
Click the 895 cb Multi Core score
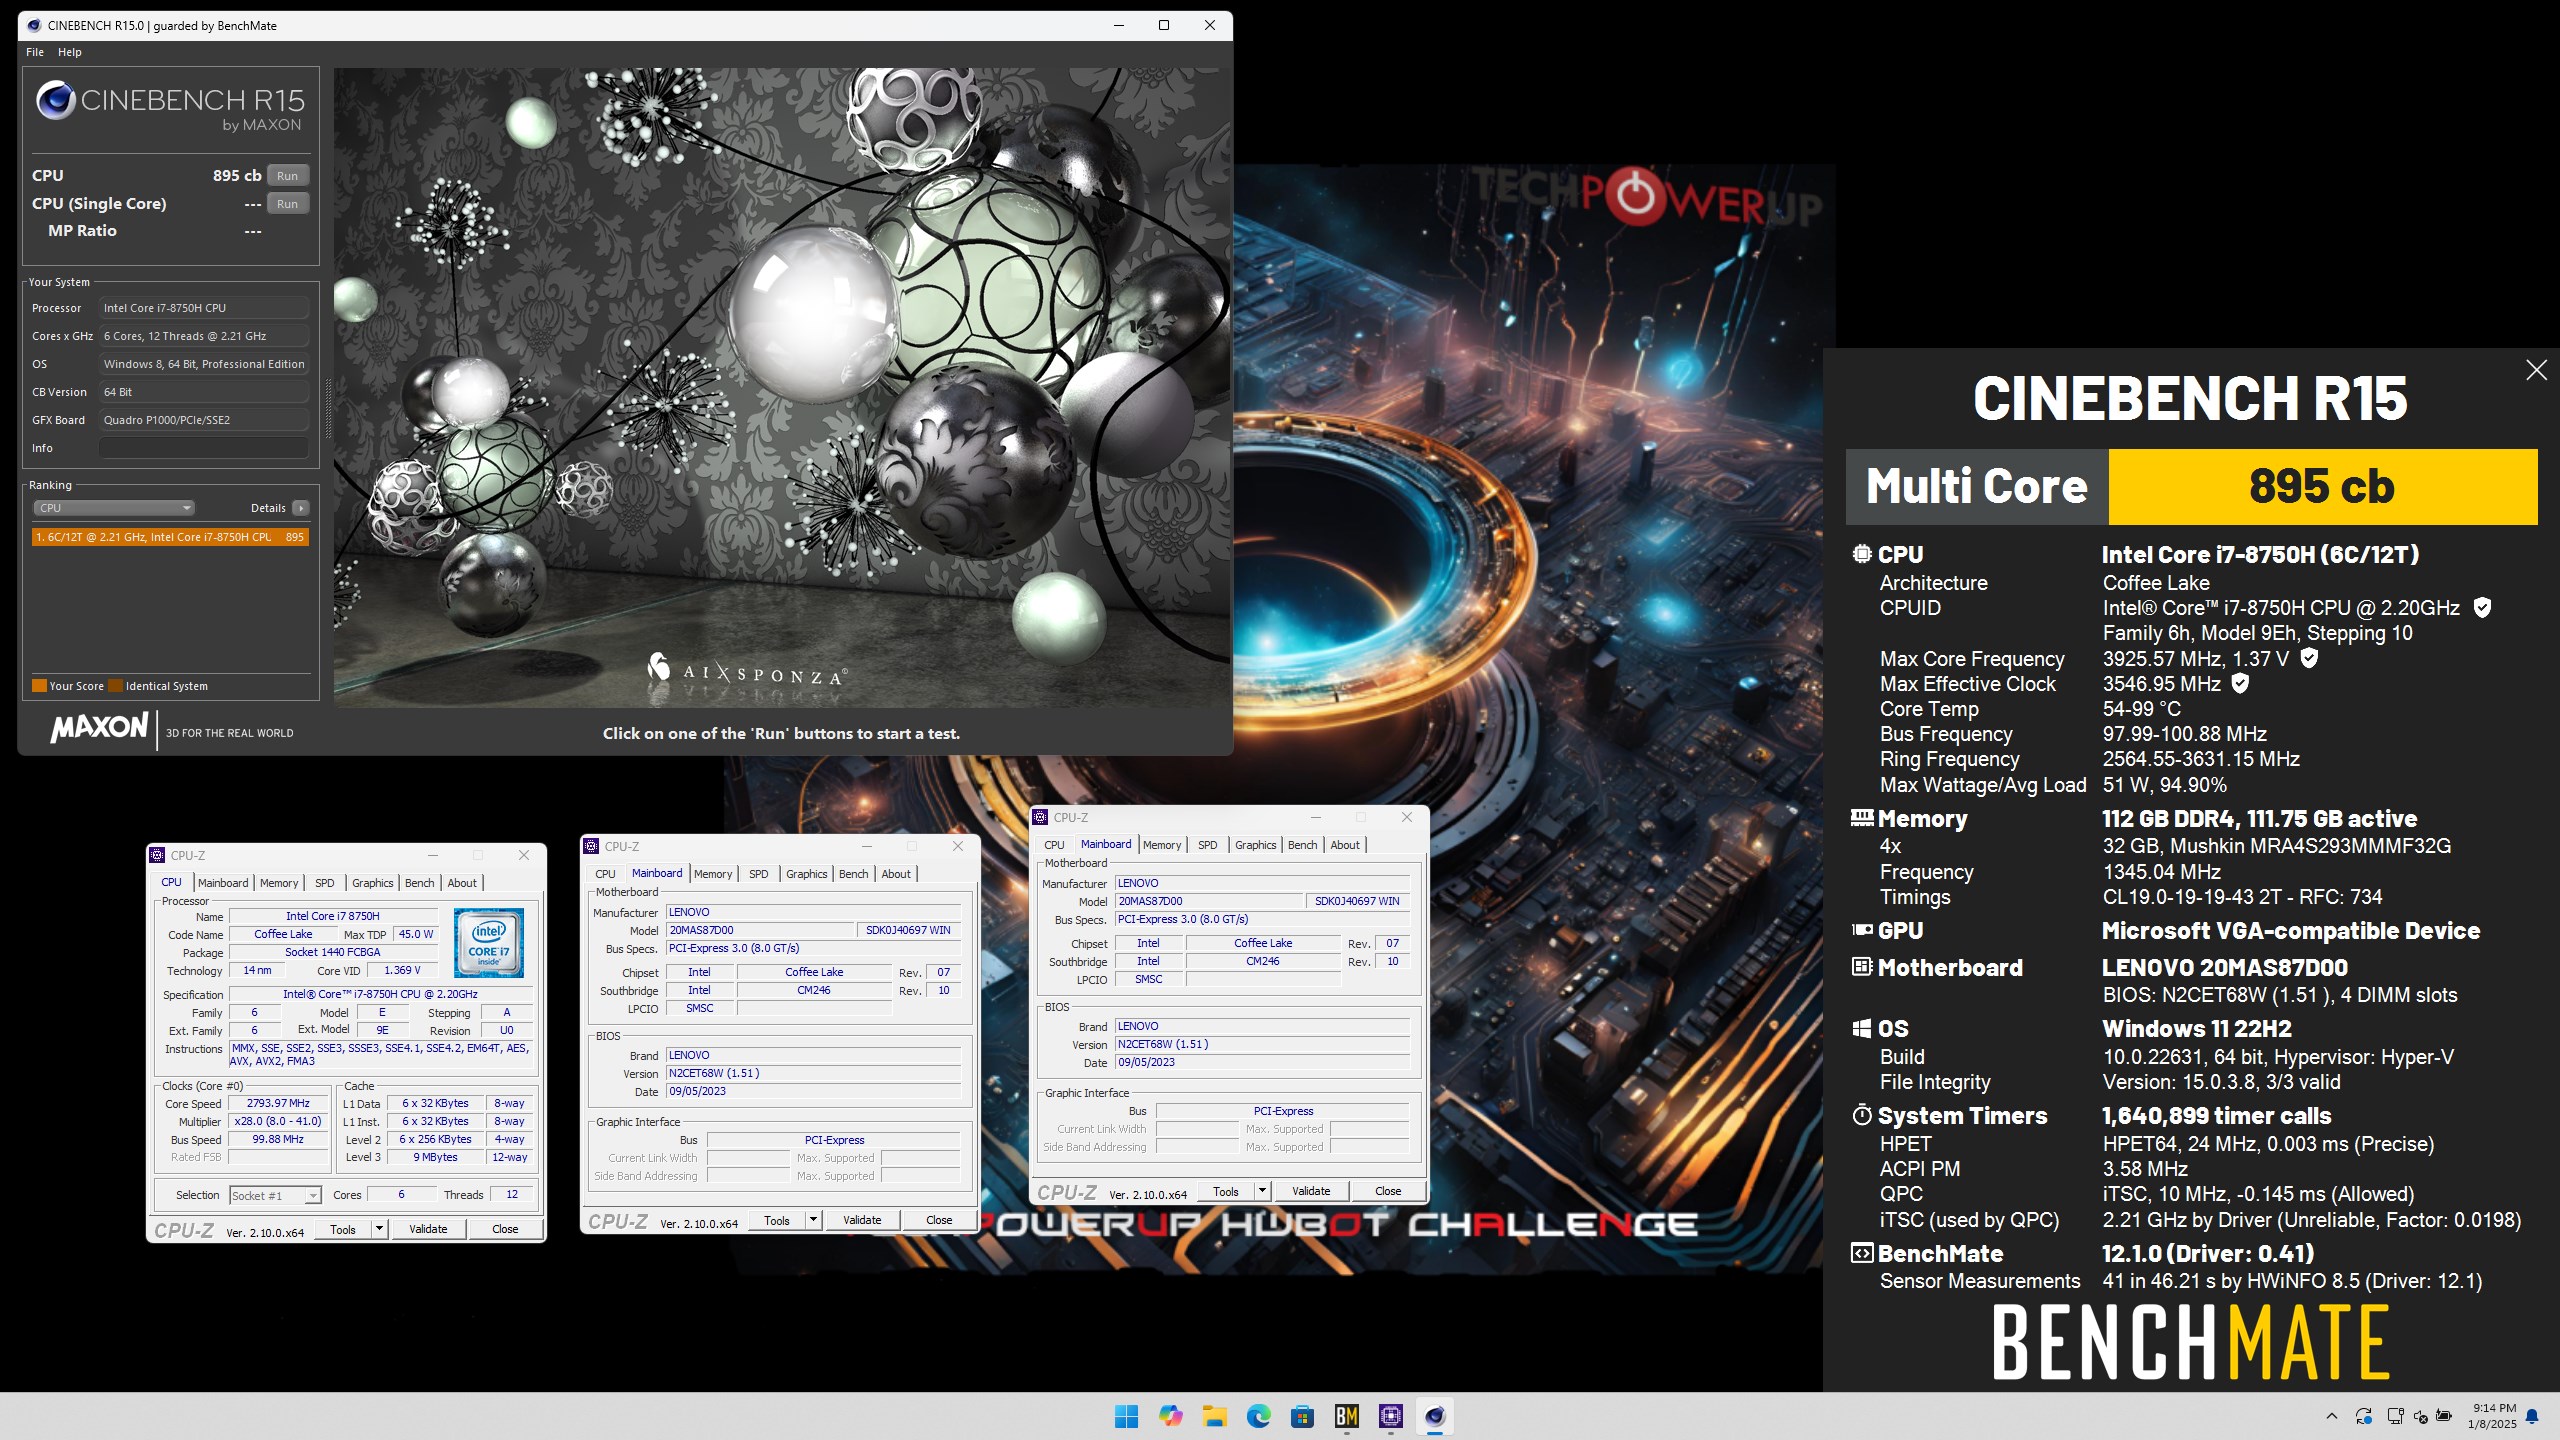[x=2322, y=487]
